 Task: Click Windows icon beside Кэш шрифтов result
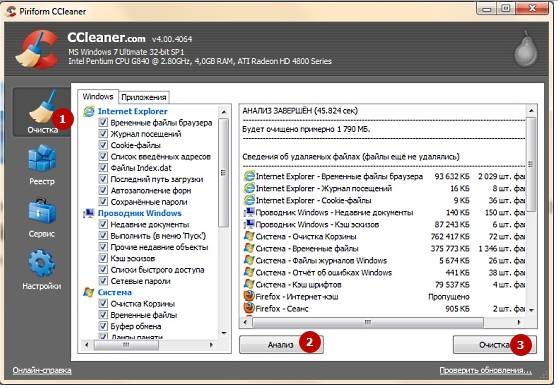pos(249,285)
